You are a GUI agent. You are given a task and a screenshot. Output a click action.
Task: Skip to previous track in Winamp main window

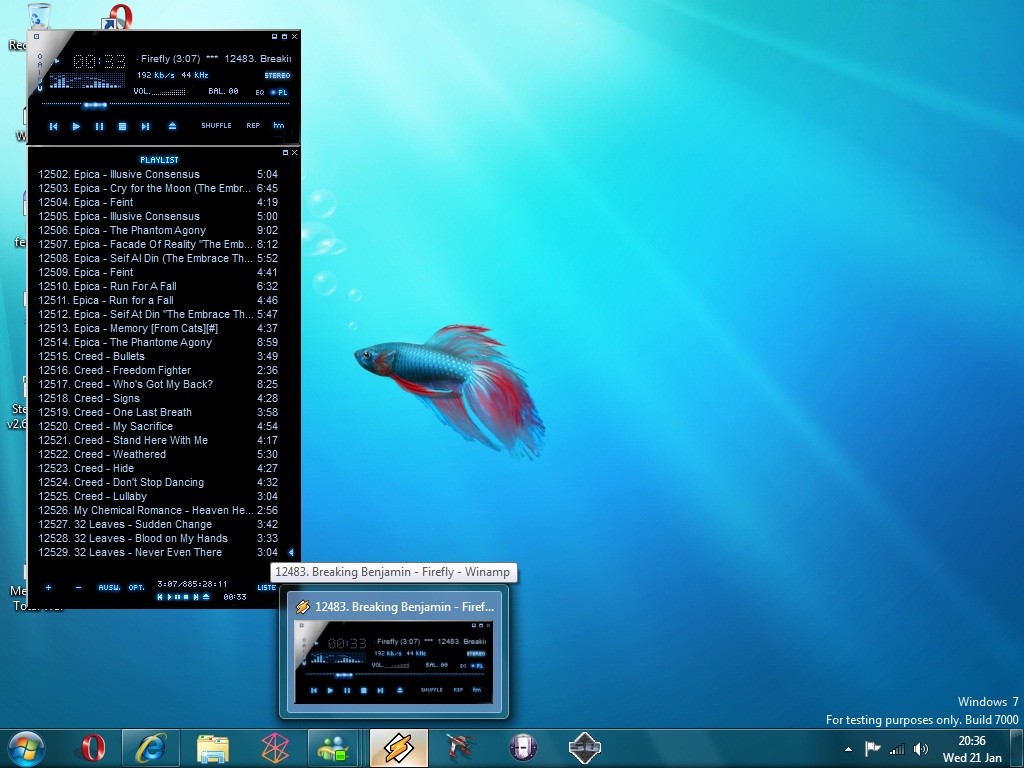coord(54,126)
